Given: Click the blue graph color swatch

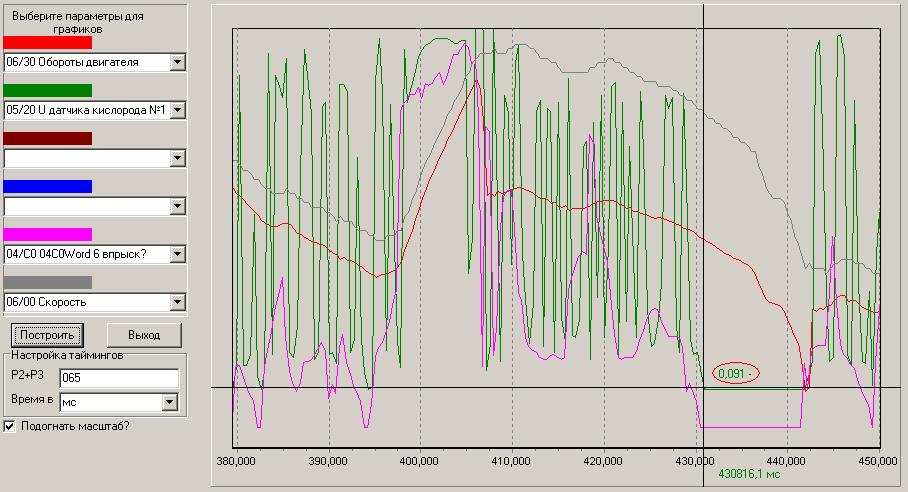Looking at the screenshot, I should [x=47, y=186].
